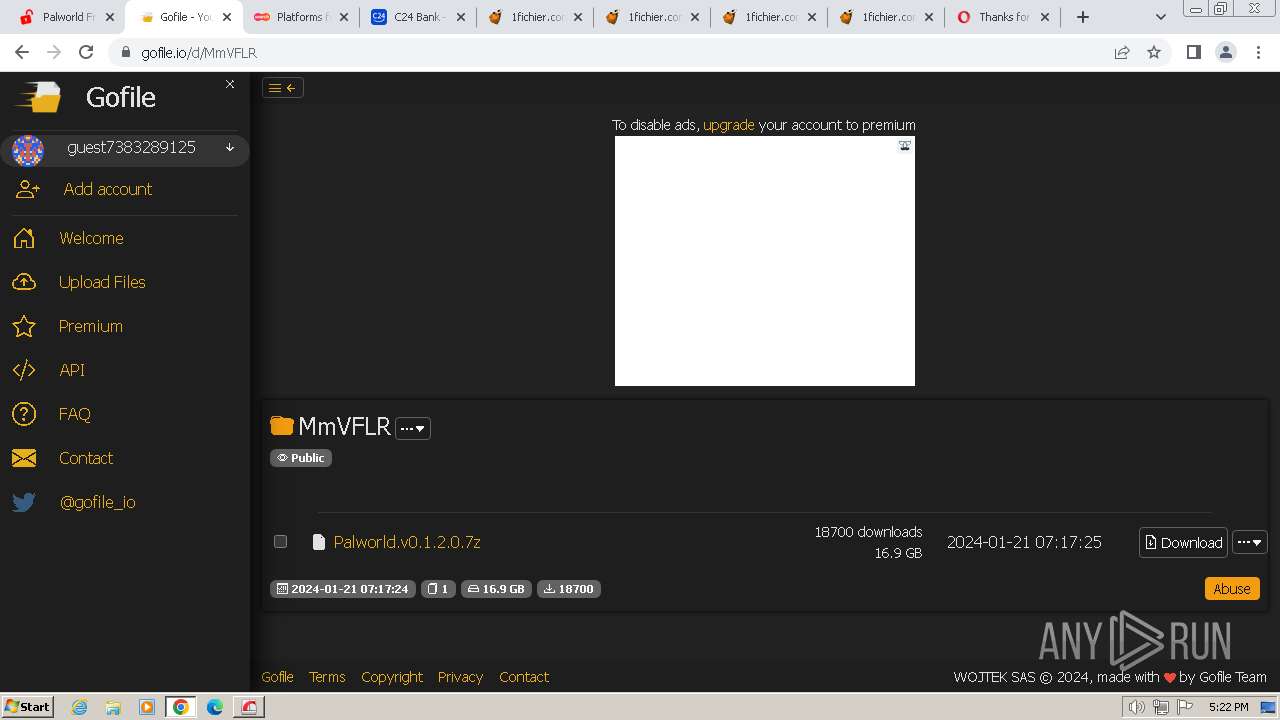This screenshot has height=720, width=1280.
Task: Click the file count badge showing 1
Action: click(438, 589)
